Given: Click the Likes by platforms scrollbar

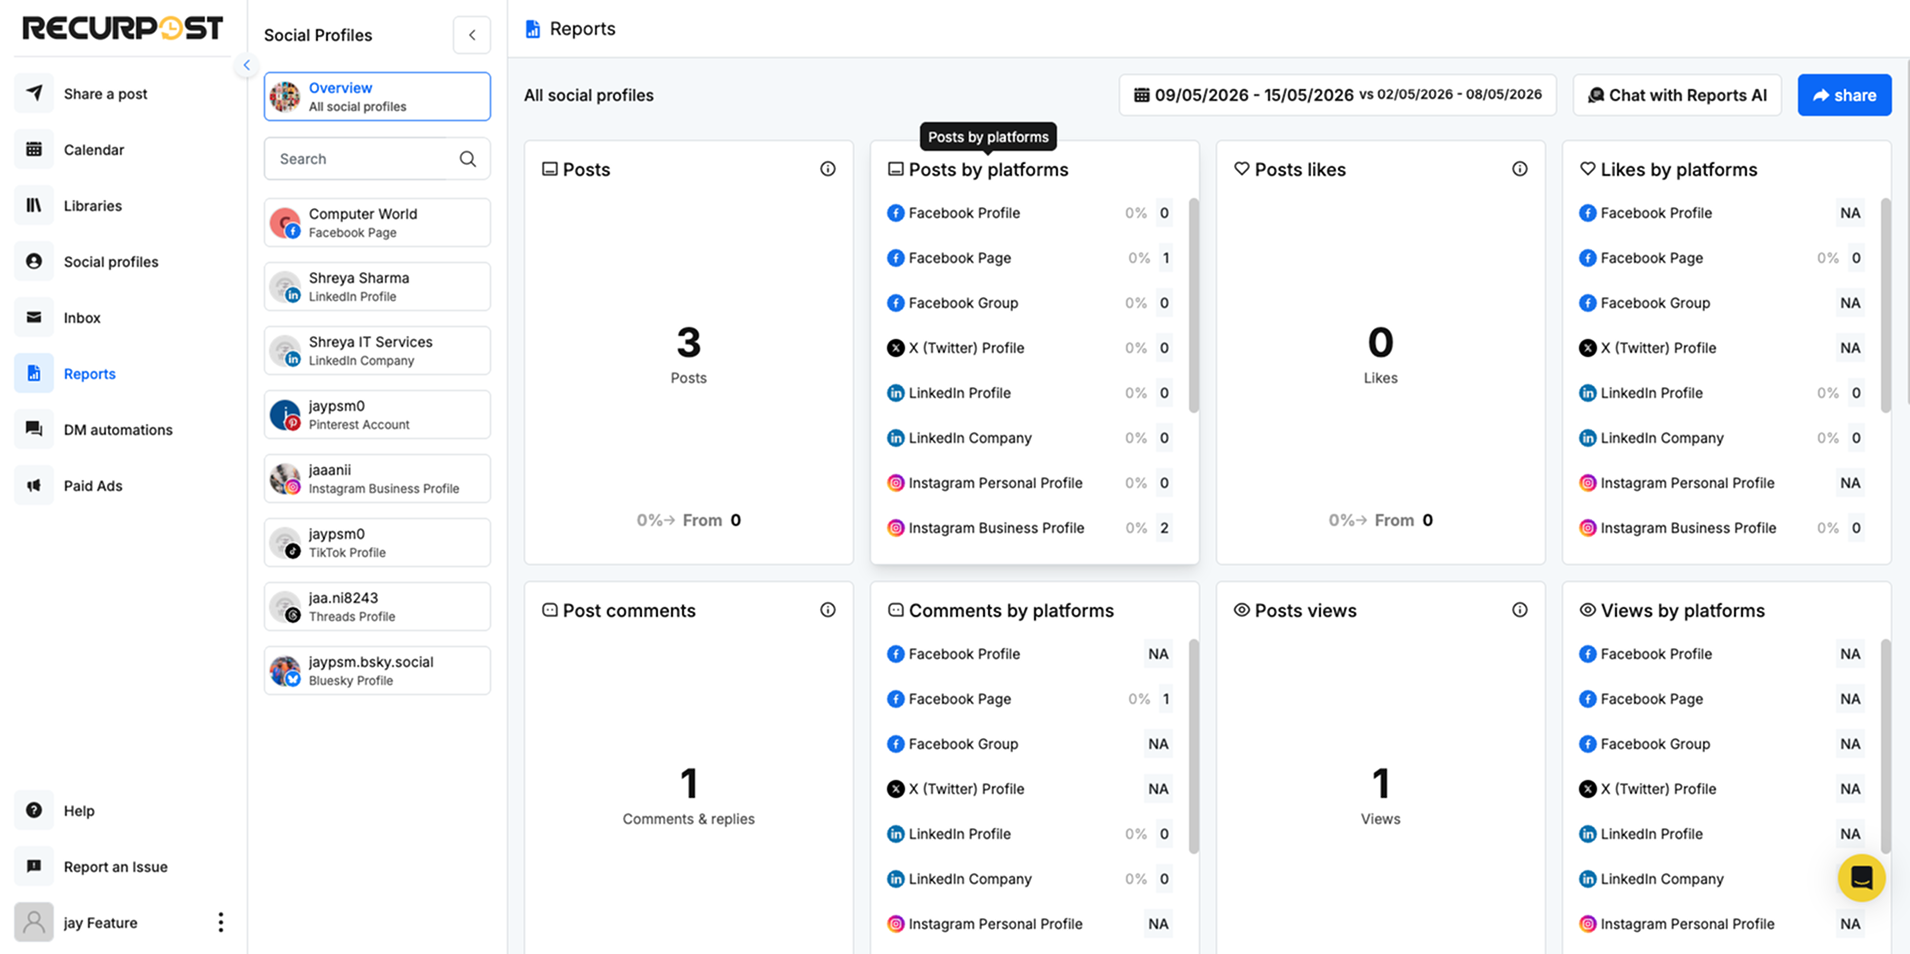Looking at the screenshot, I should (x=1885, y=305).
